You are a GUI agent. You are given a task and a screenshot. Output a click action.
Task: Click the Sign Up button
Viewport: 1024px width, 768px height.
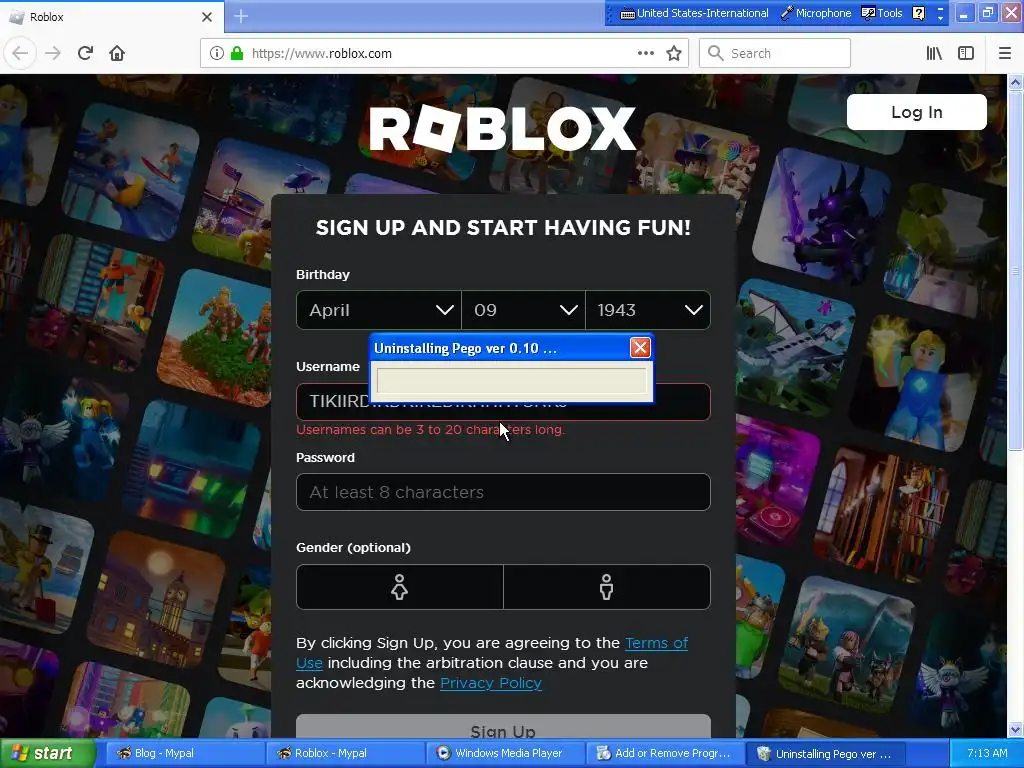[x=503, y=727]
